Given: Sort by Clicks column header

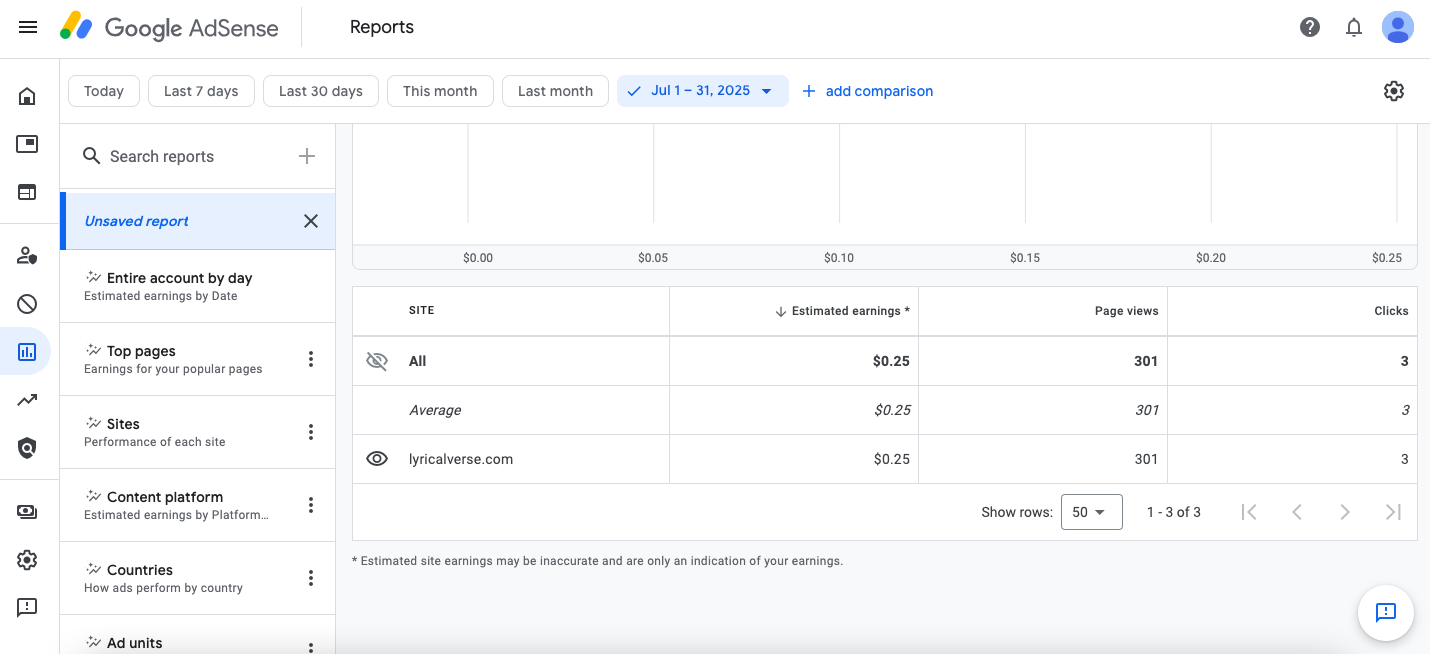Looking at the screenshot, I should [x=1391, y=311].
